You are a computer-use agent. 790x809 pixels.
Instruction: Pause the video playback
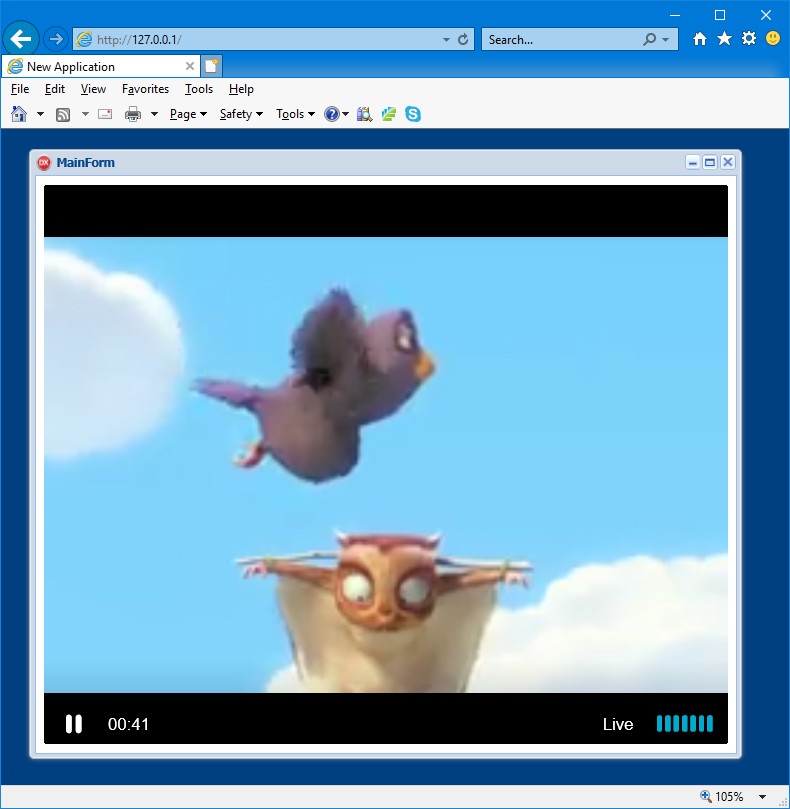(74, 724)
